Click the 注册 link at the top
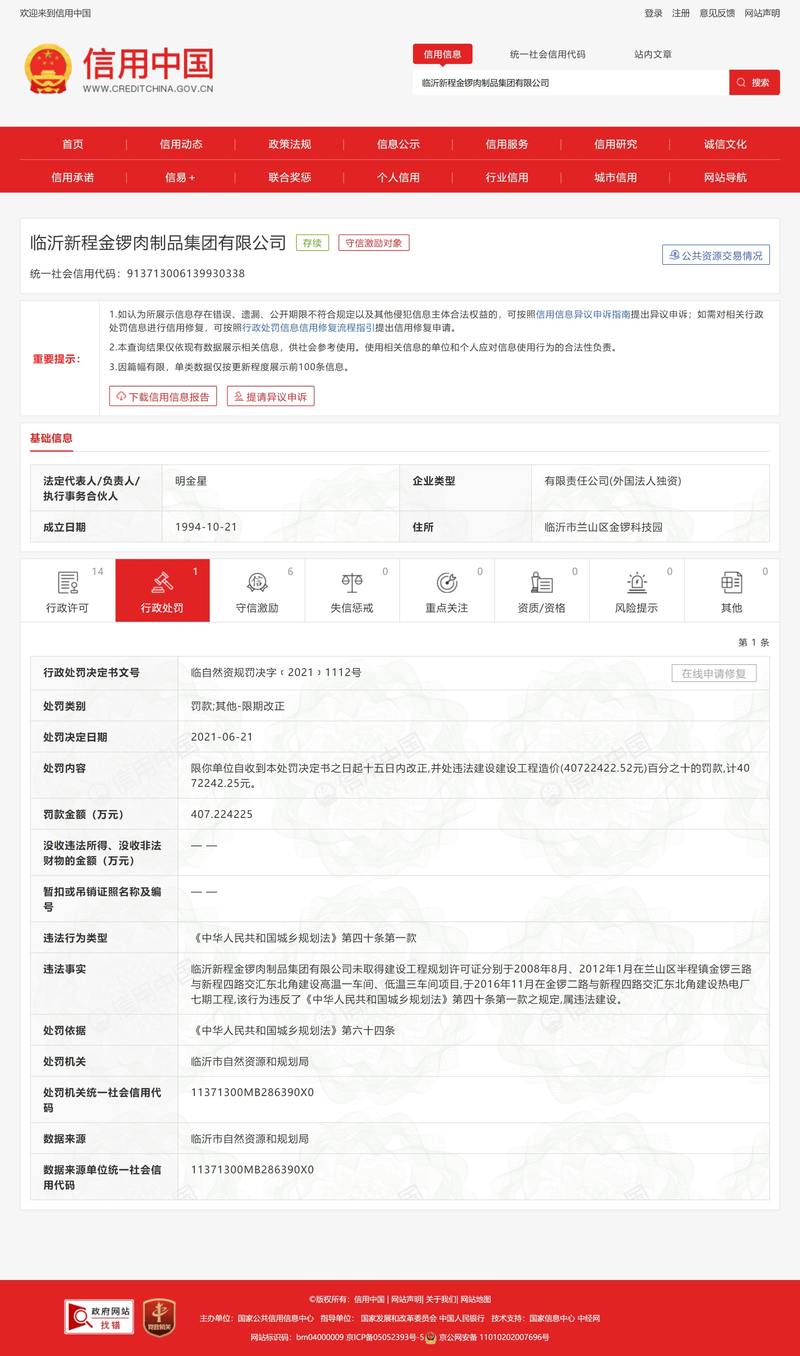This screenshot has height=1356, width=800. click(681, 13)
